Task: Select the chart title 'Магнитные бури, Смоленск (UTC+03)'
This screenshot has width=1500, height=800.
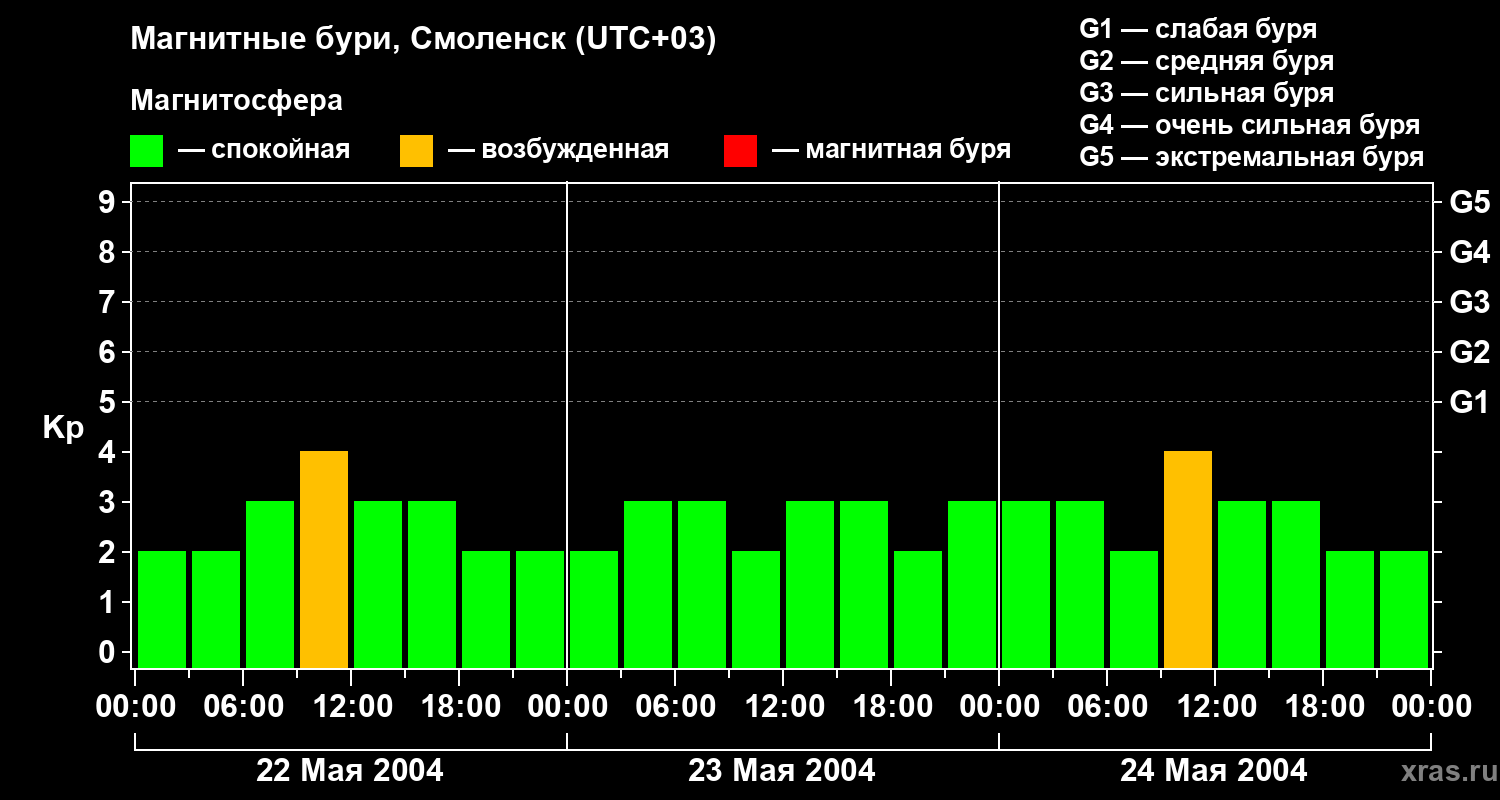Action: pos(423,41)
